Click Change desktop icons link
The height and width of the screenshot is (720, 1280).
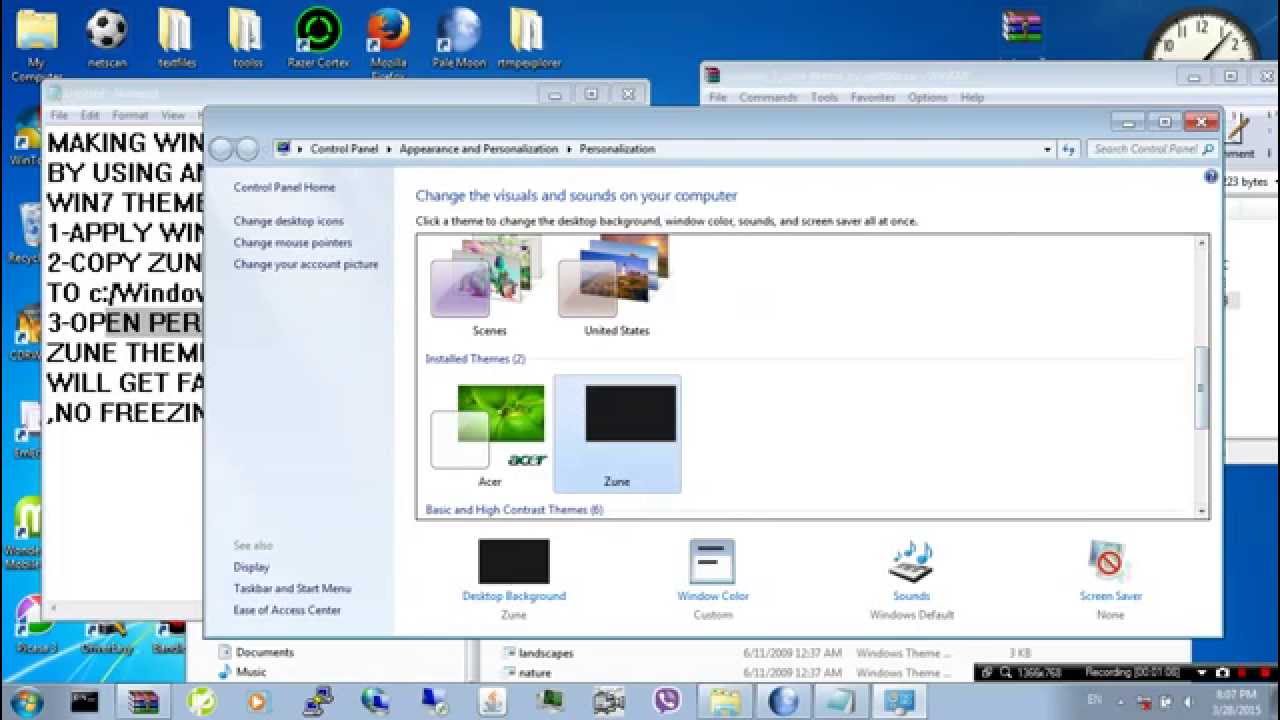(288, 221)
